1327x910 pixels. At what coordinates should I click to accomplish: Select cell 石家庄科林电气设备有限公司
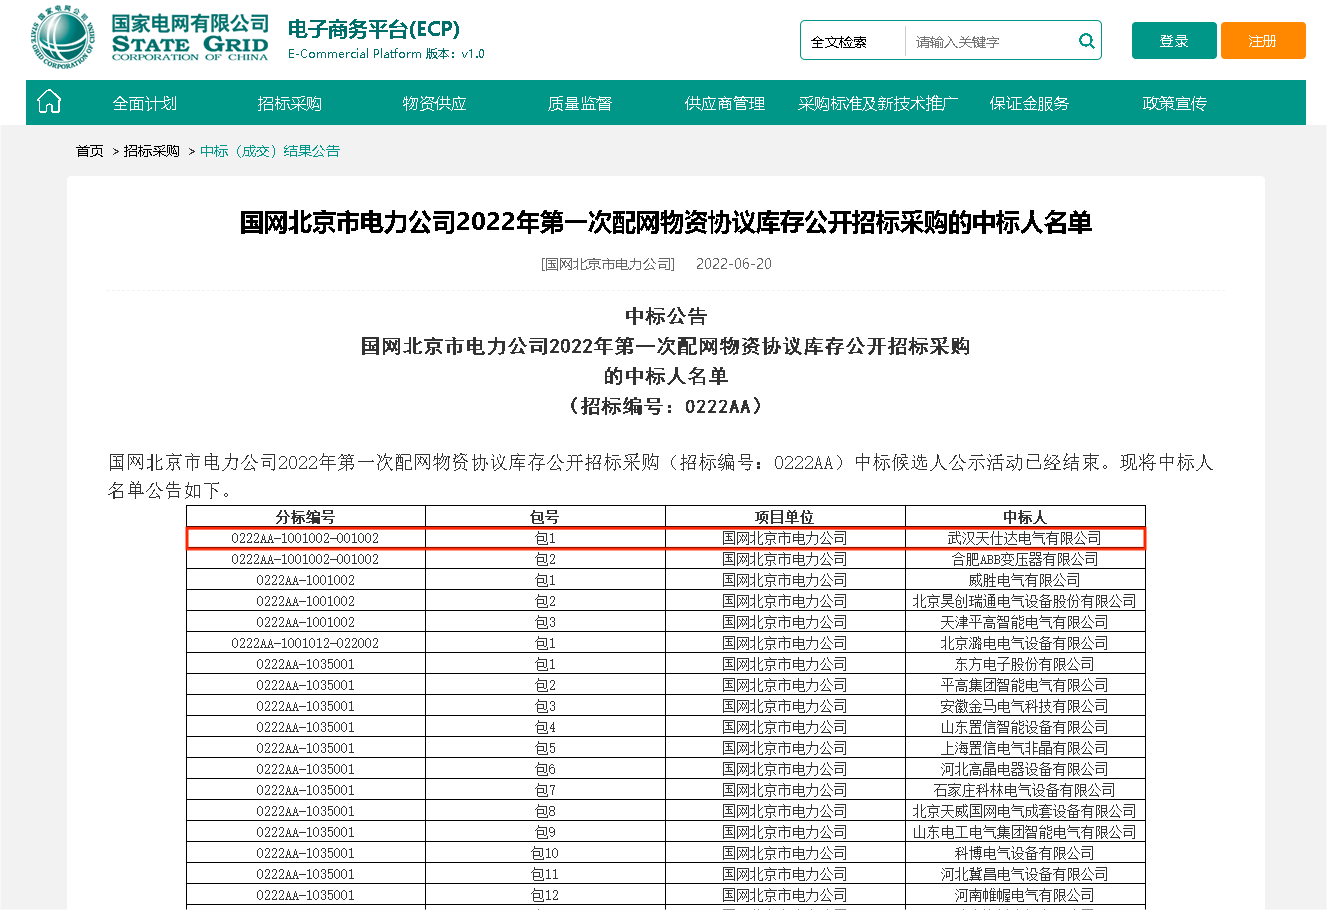1025,790
